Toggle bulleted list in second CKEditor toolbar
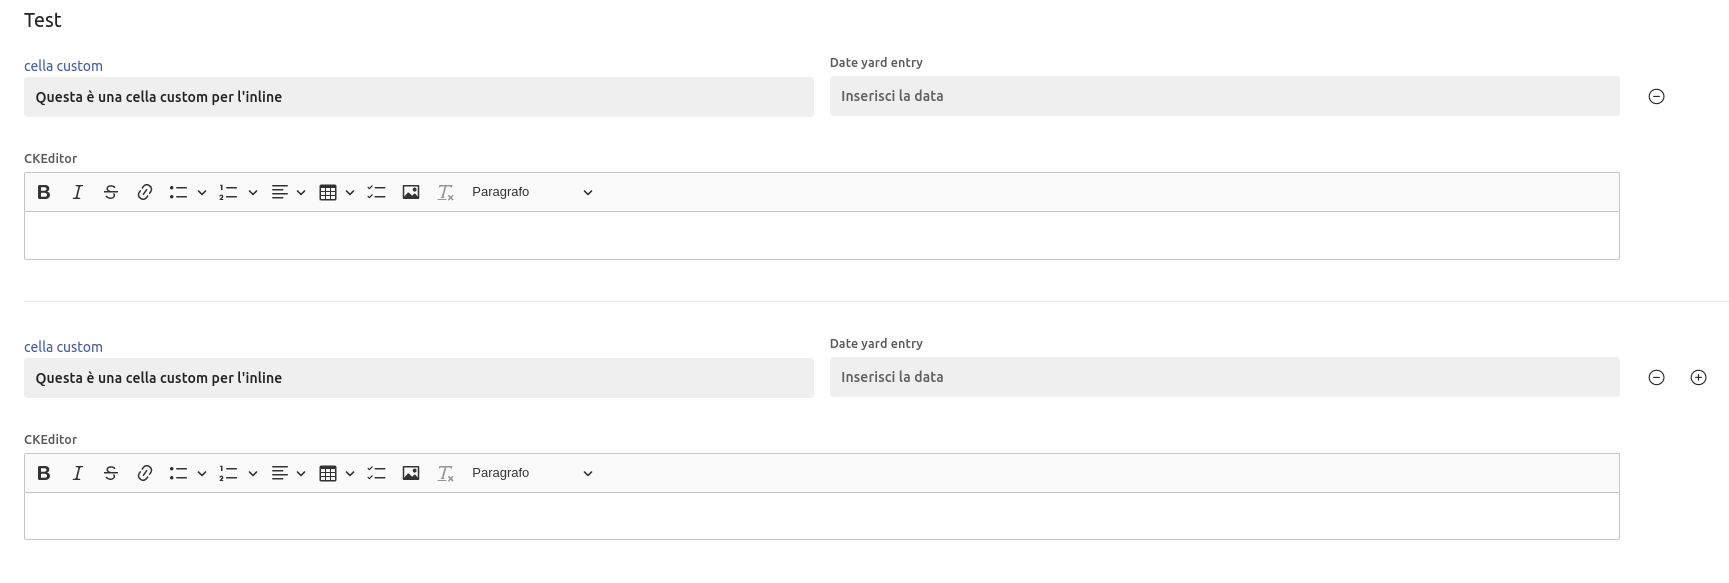The width and height of the screenshot is (1729, 583). tap(179, 473)
